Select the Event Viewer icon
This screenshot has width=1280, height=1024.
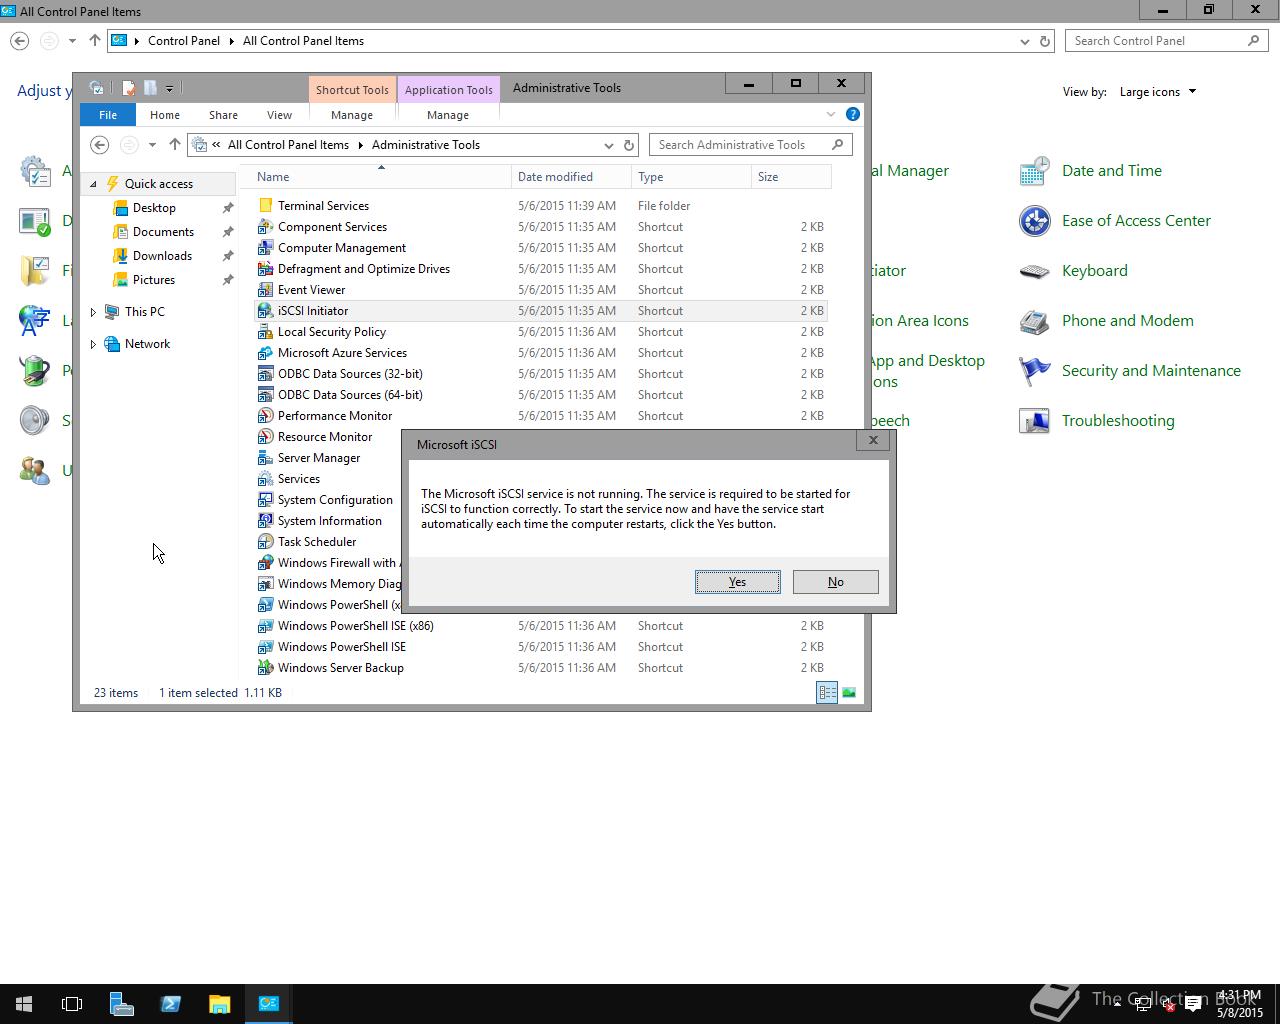265,290
